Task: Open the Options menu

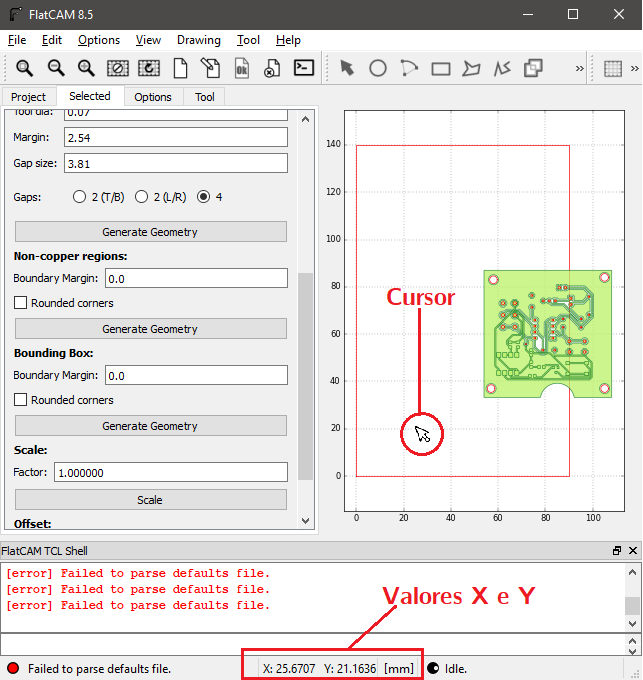Action: point(99,40)
